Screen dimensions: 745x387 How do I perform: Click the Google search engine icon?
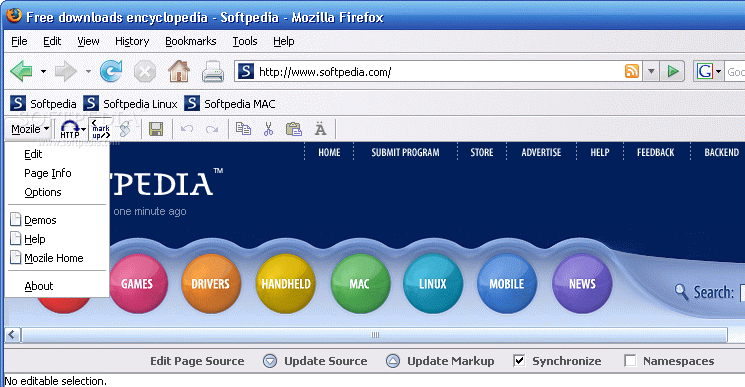pos(704,72)
